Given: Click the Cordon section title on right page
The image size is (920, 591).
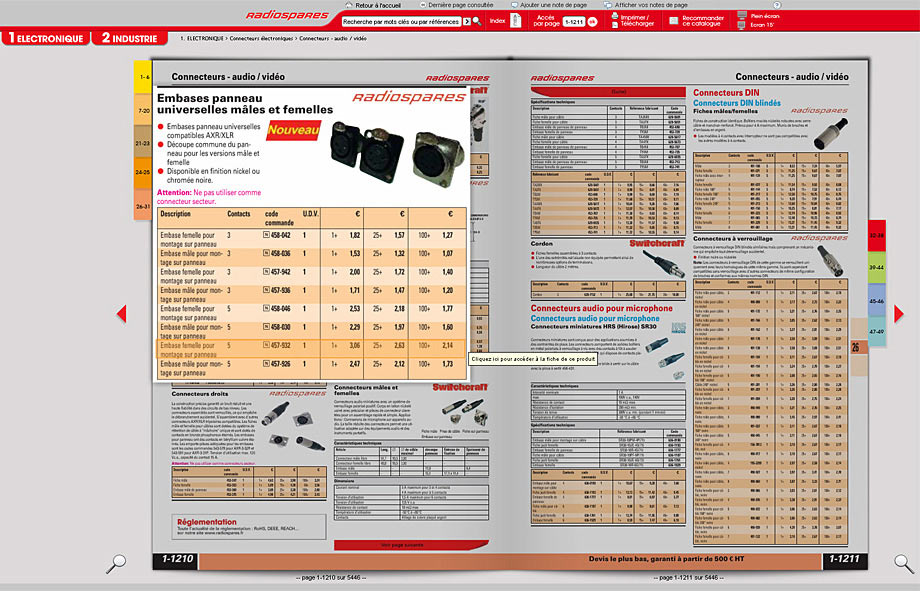Looking at the screenshot, I should [x=542, y=244].
